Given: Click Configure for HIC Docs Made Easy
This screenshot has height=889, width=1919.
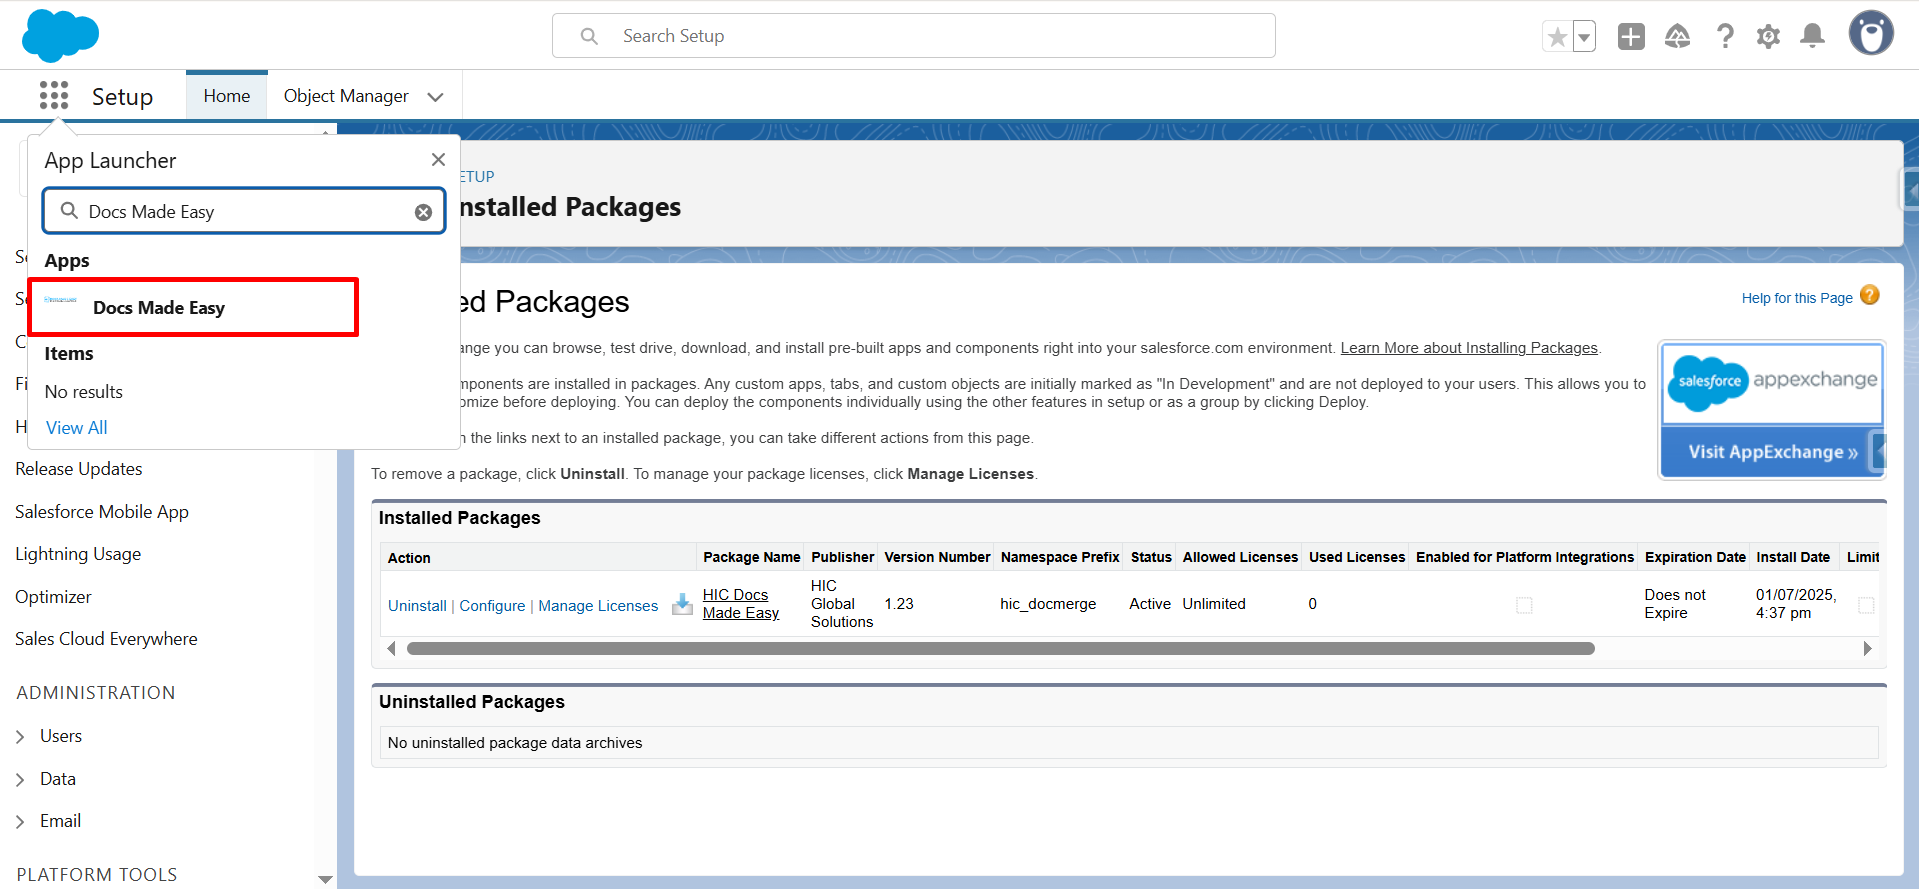Looking at the screenshot, I should tap(492, 606).
